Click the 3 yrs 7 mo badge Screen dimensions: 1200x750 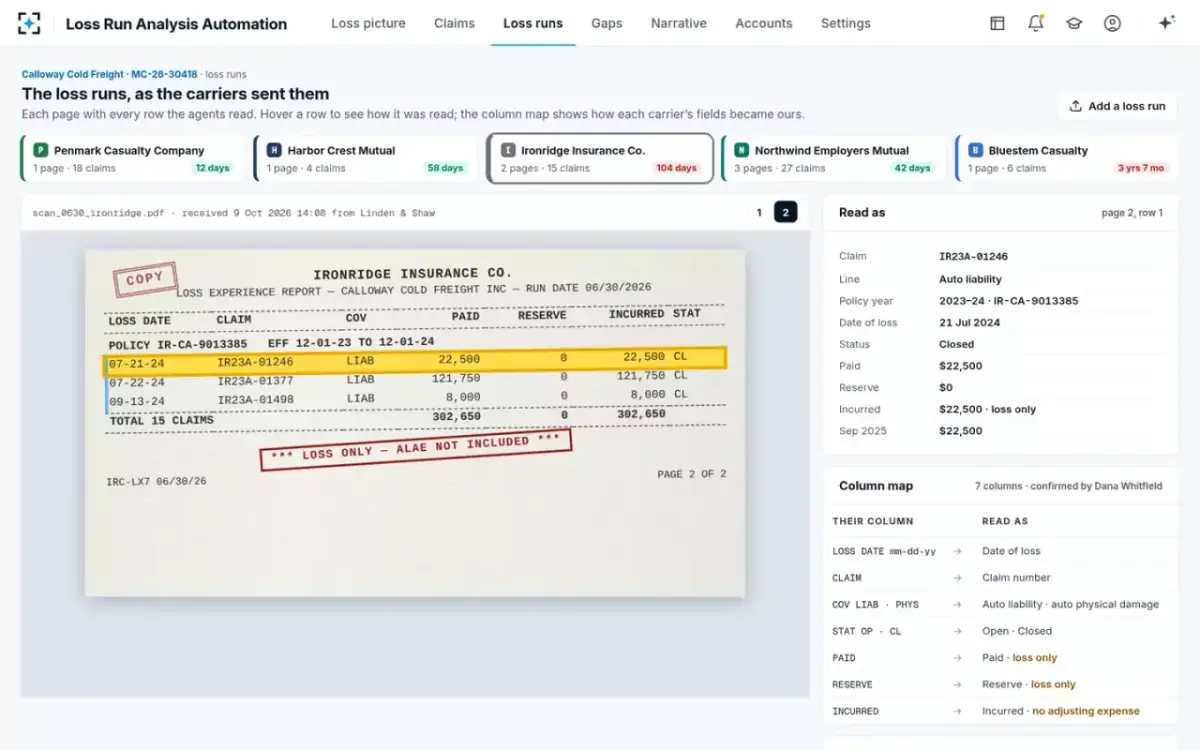click(1141, 168)
